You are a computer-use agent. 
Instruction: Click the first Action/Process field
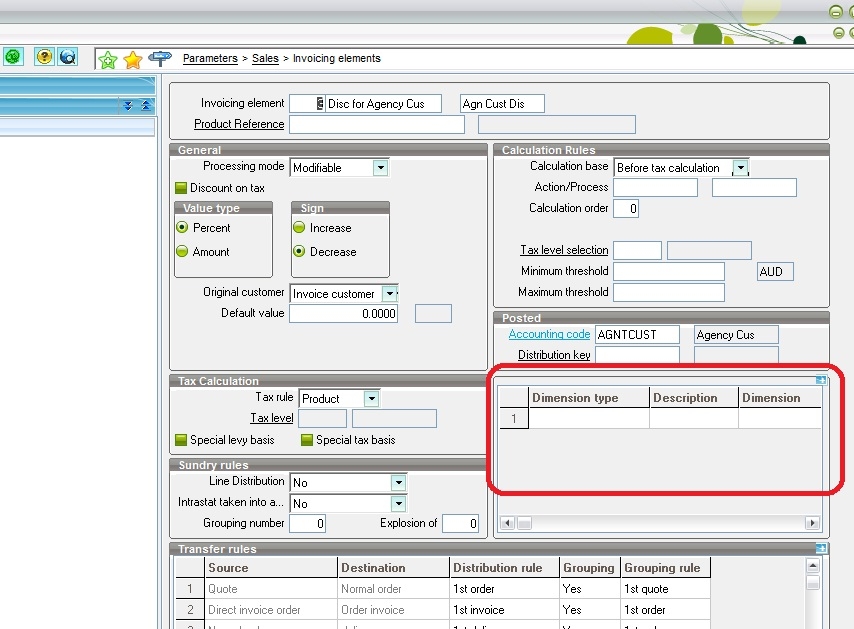click(x=655, y=187)
